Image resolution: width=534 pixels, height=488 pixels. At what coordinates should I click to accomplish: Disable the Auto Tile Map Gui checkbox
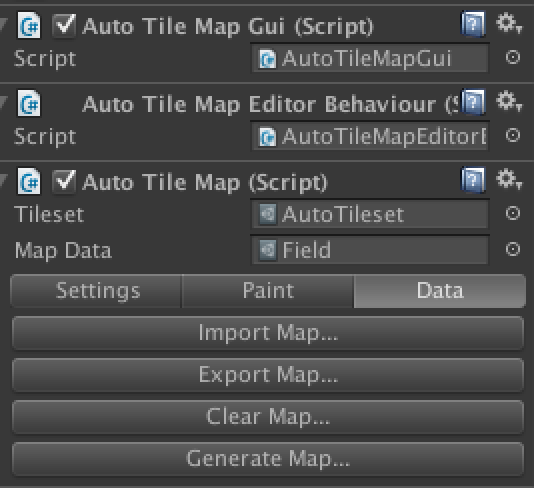coord(64,26)
